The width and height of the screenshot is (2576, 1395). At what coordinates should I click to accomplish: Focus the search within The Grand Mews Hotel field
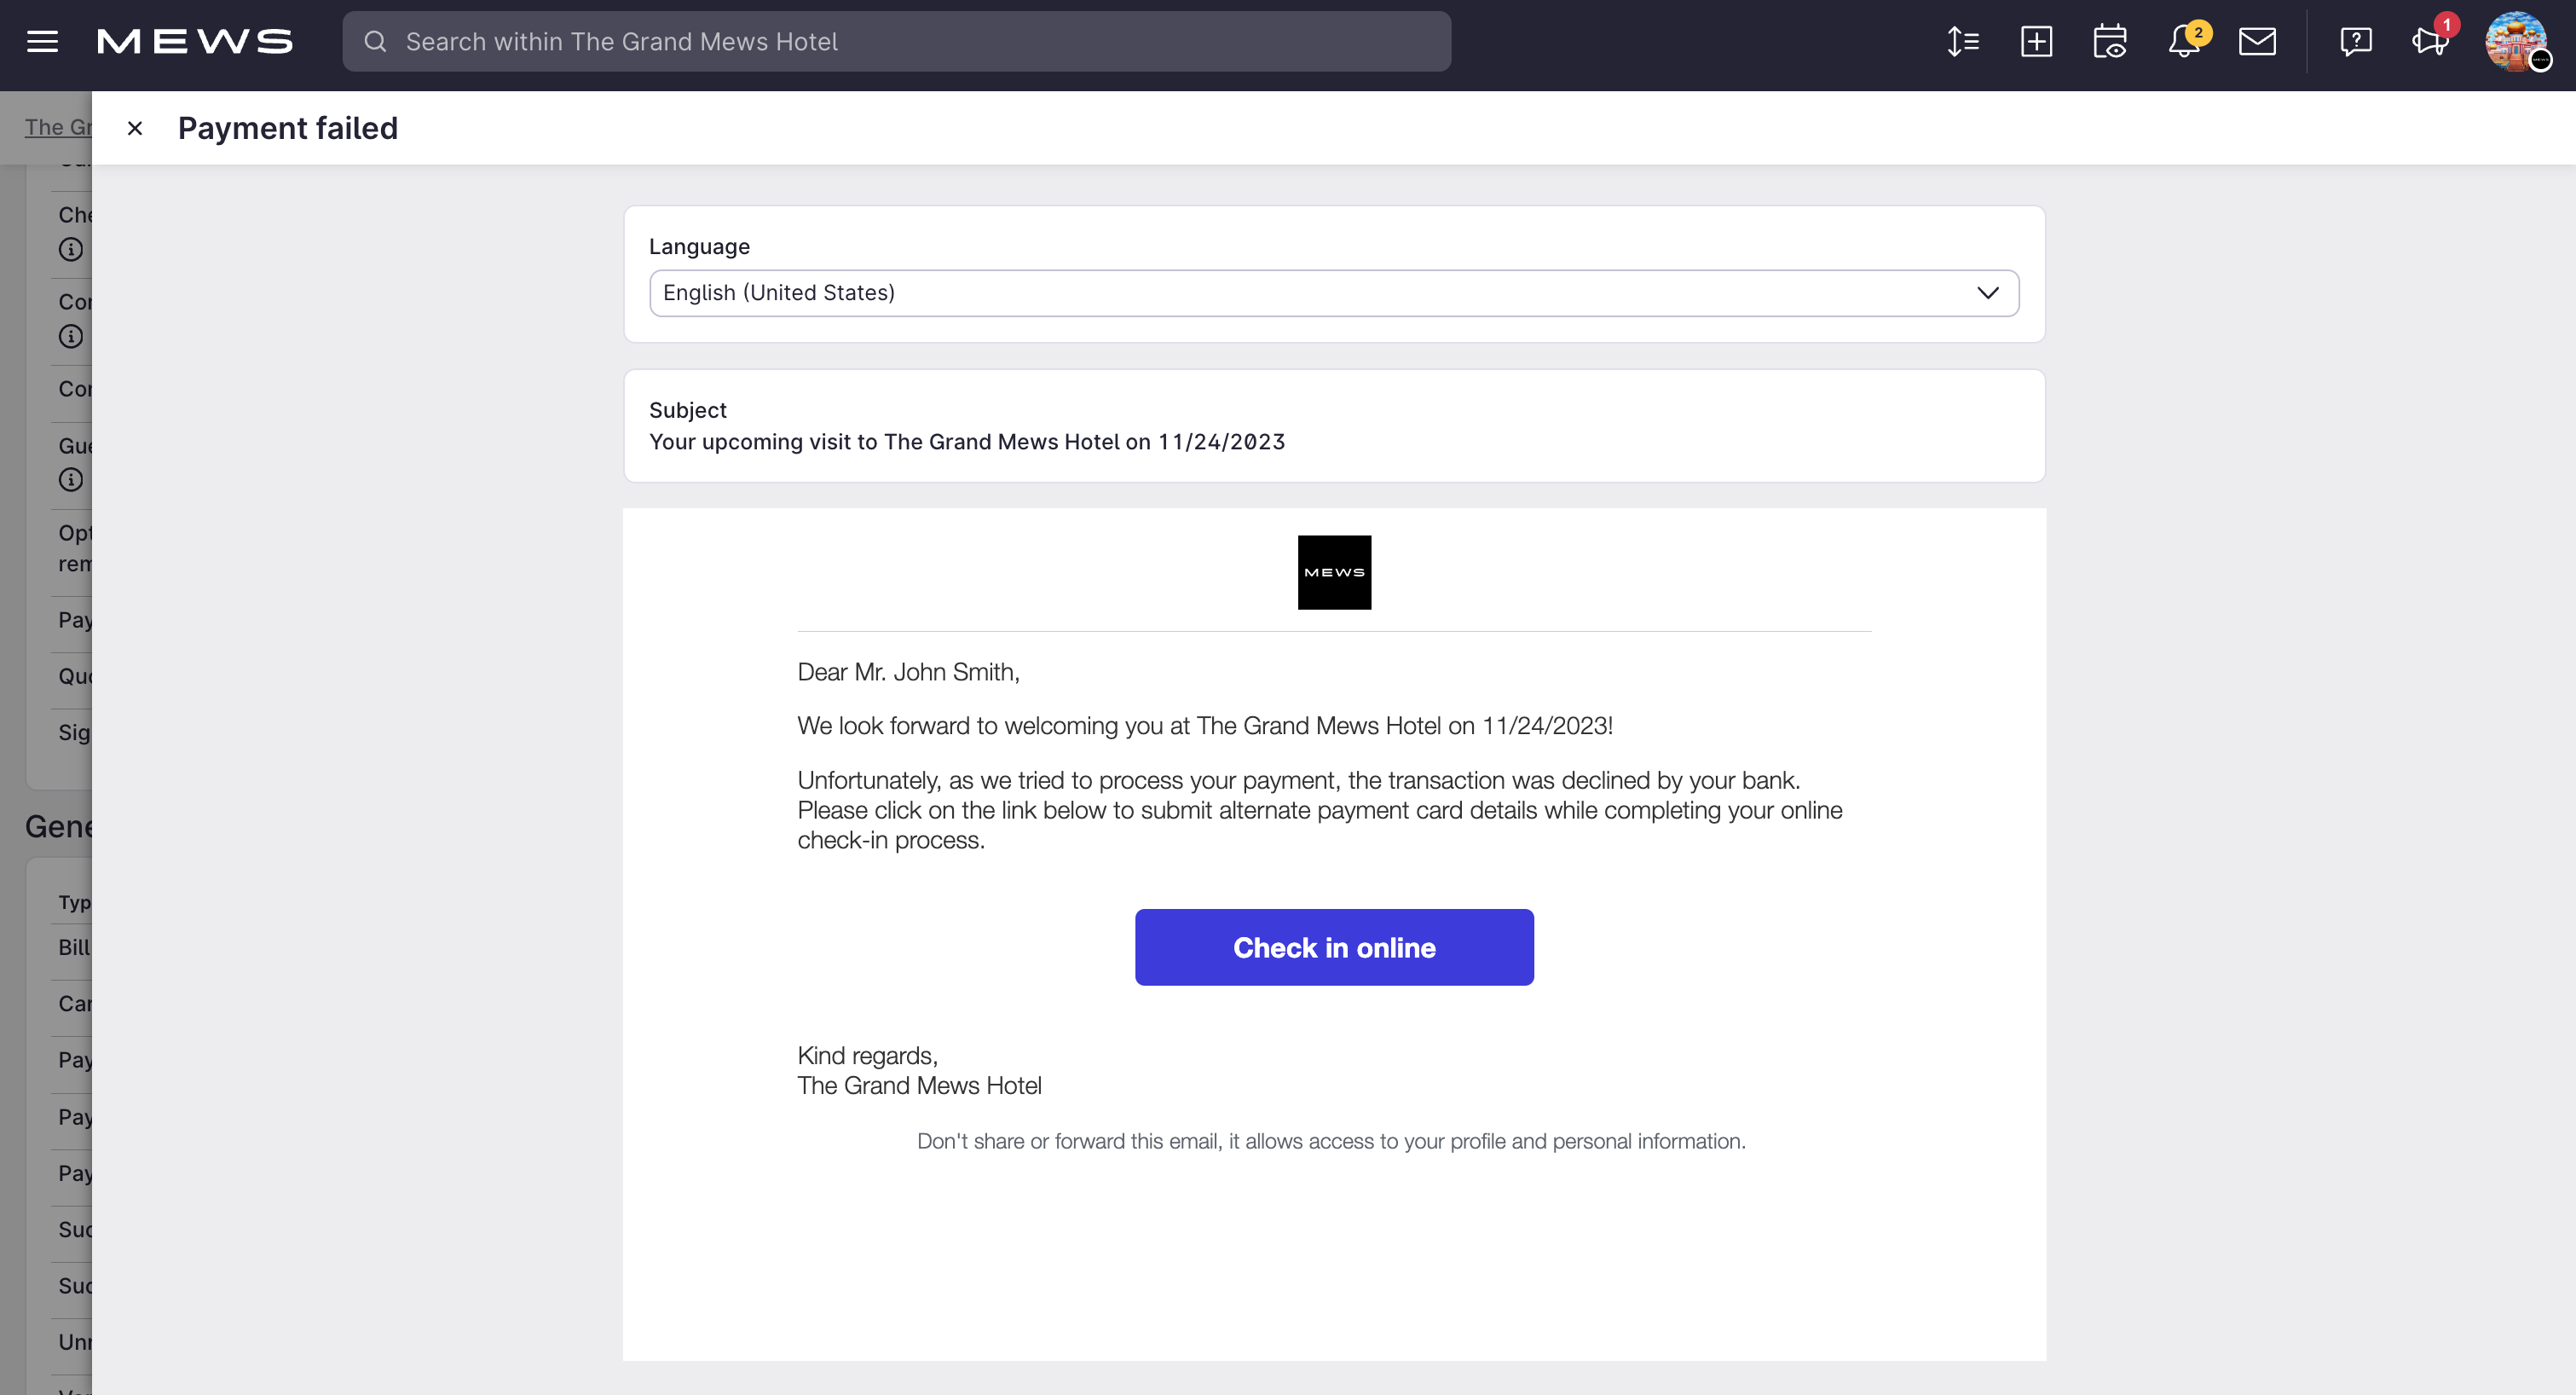896,41
